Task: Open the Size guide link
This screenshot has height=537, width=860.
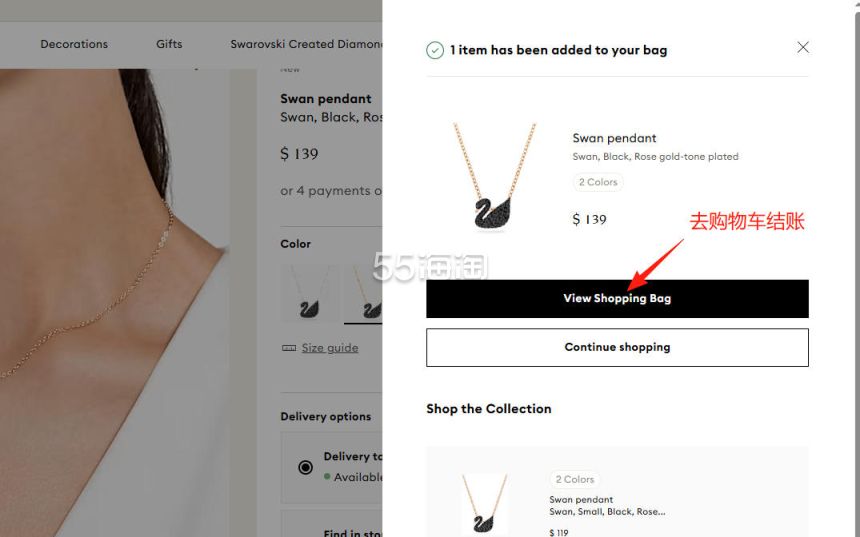Action: point(330,348)
